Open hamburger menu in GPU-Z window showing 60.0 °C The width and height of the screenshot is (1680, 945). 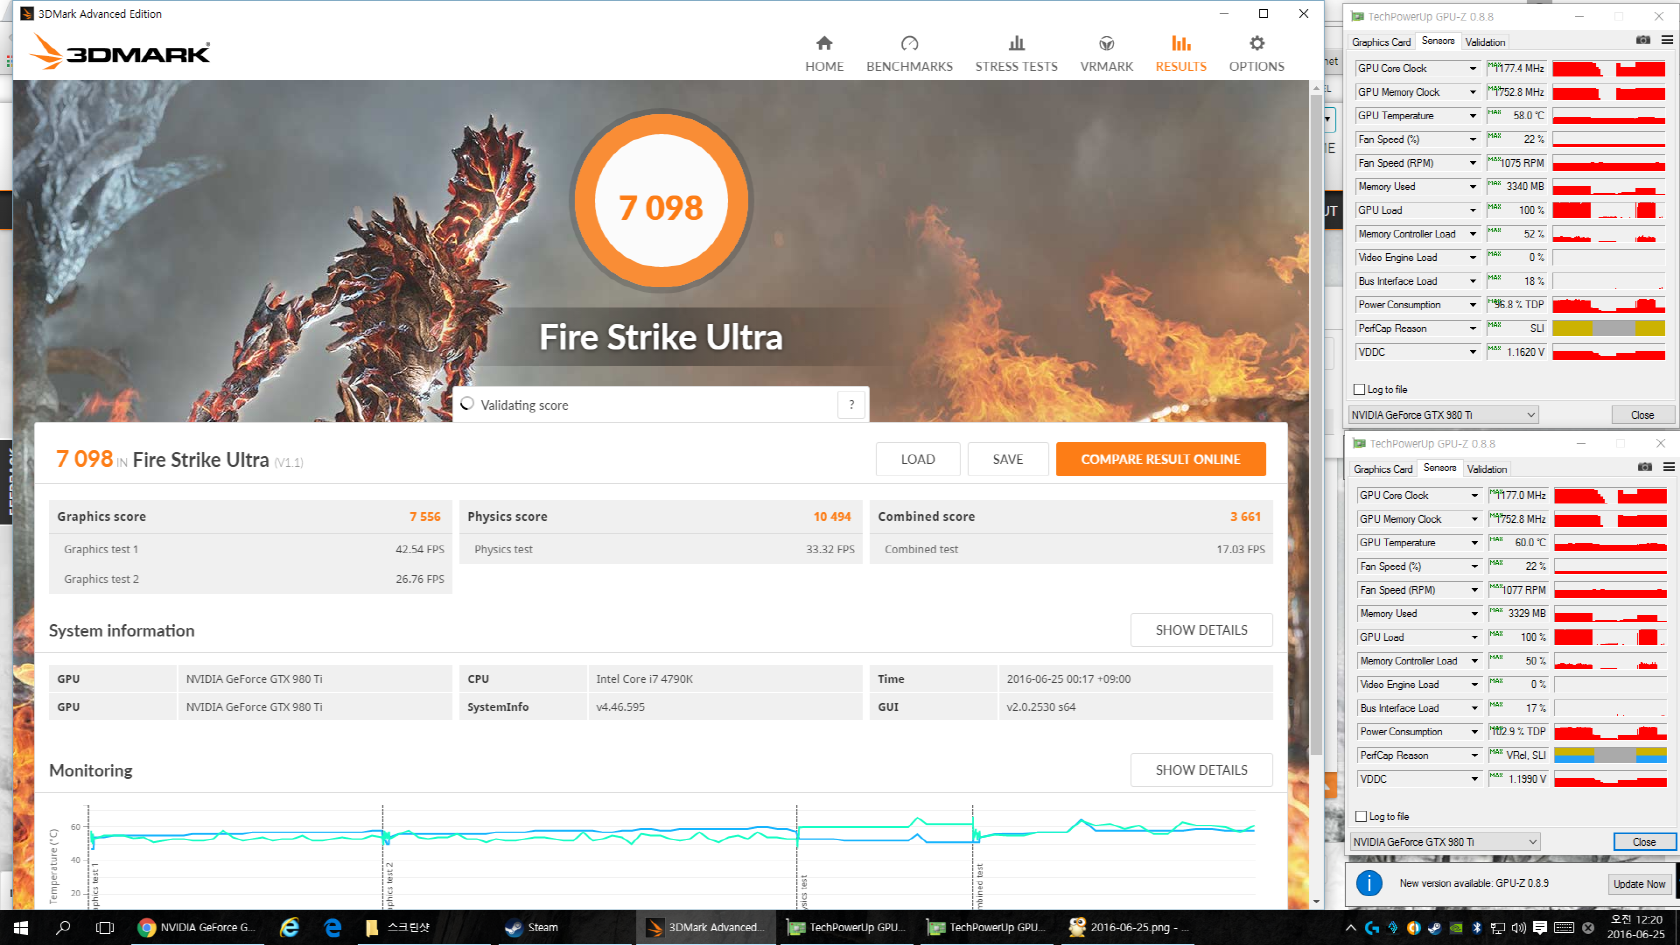coord(1669,467)
